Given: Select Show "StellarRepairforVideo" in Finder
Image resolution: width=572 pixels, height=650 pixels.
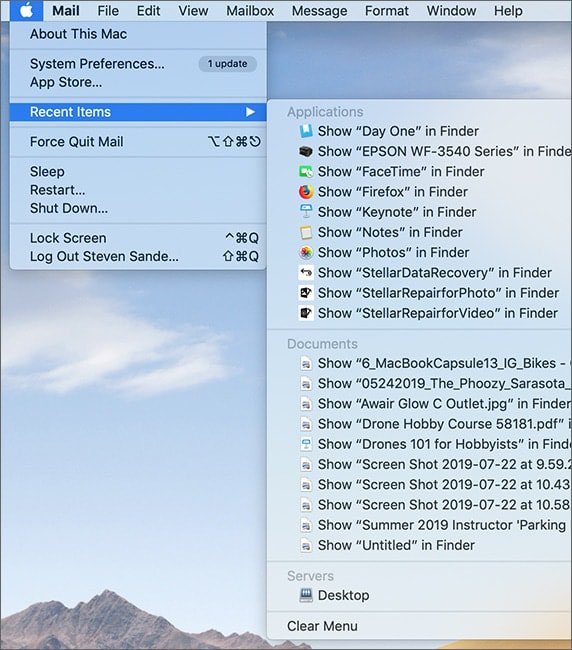Looking at the screenshot, I should (419, 313).
